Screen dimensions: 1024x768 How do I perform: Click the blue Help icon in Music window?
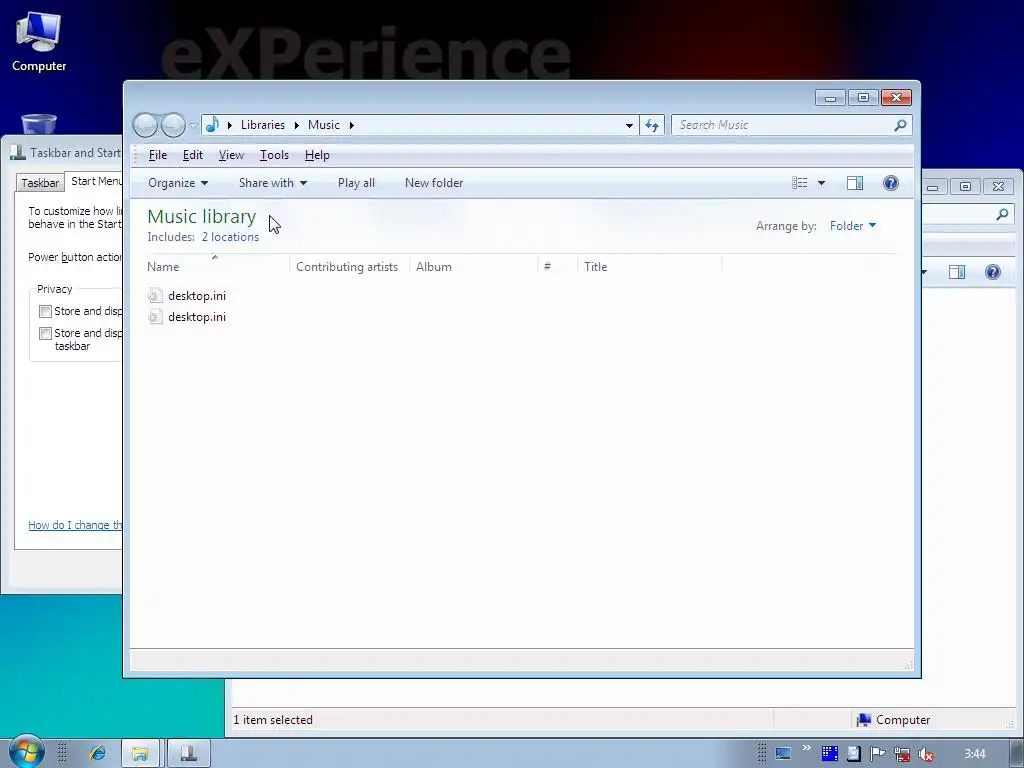pos(890,183)
